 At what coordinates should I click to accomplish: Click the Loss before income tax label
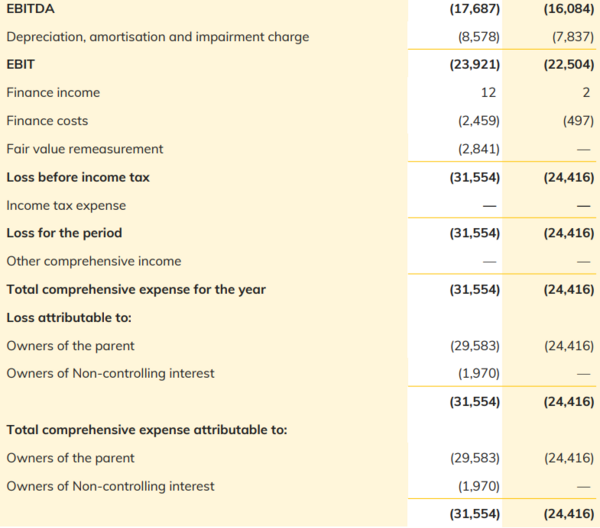pos(78,177)
